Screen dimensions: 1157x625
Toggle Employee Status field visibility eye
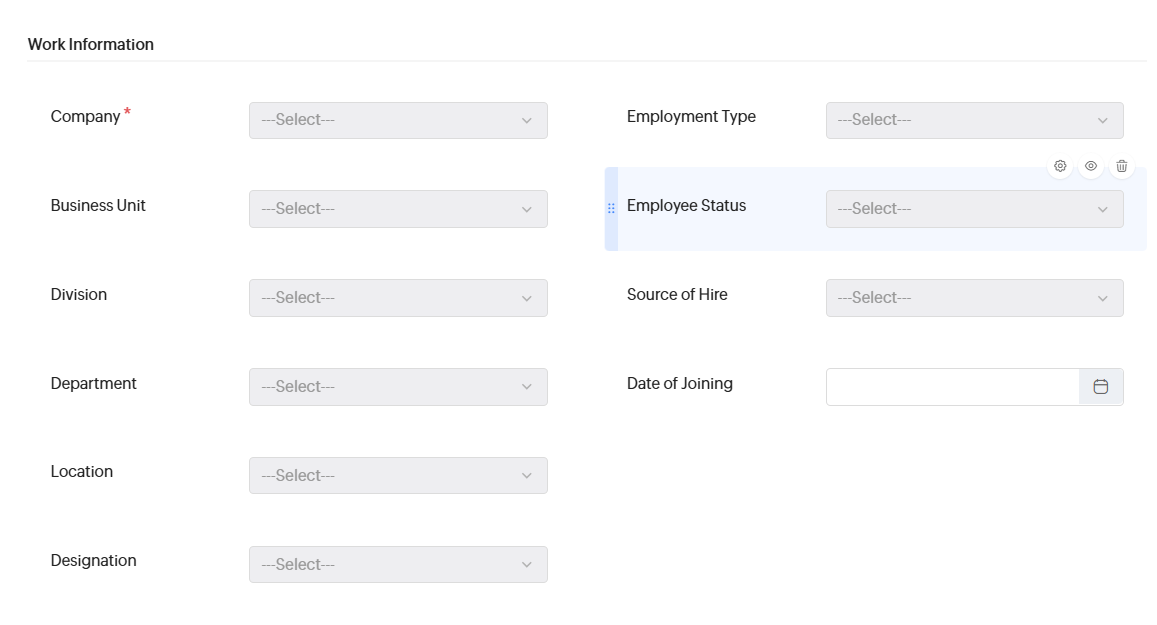1091,166
